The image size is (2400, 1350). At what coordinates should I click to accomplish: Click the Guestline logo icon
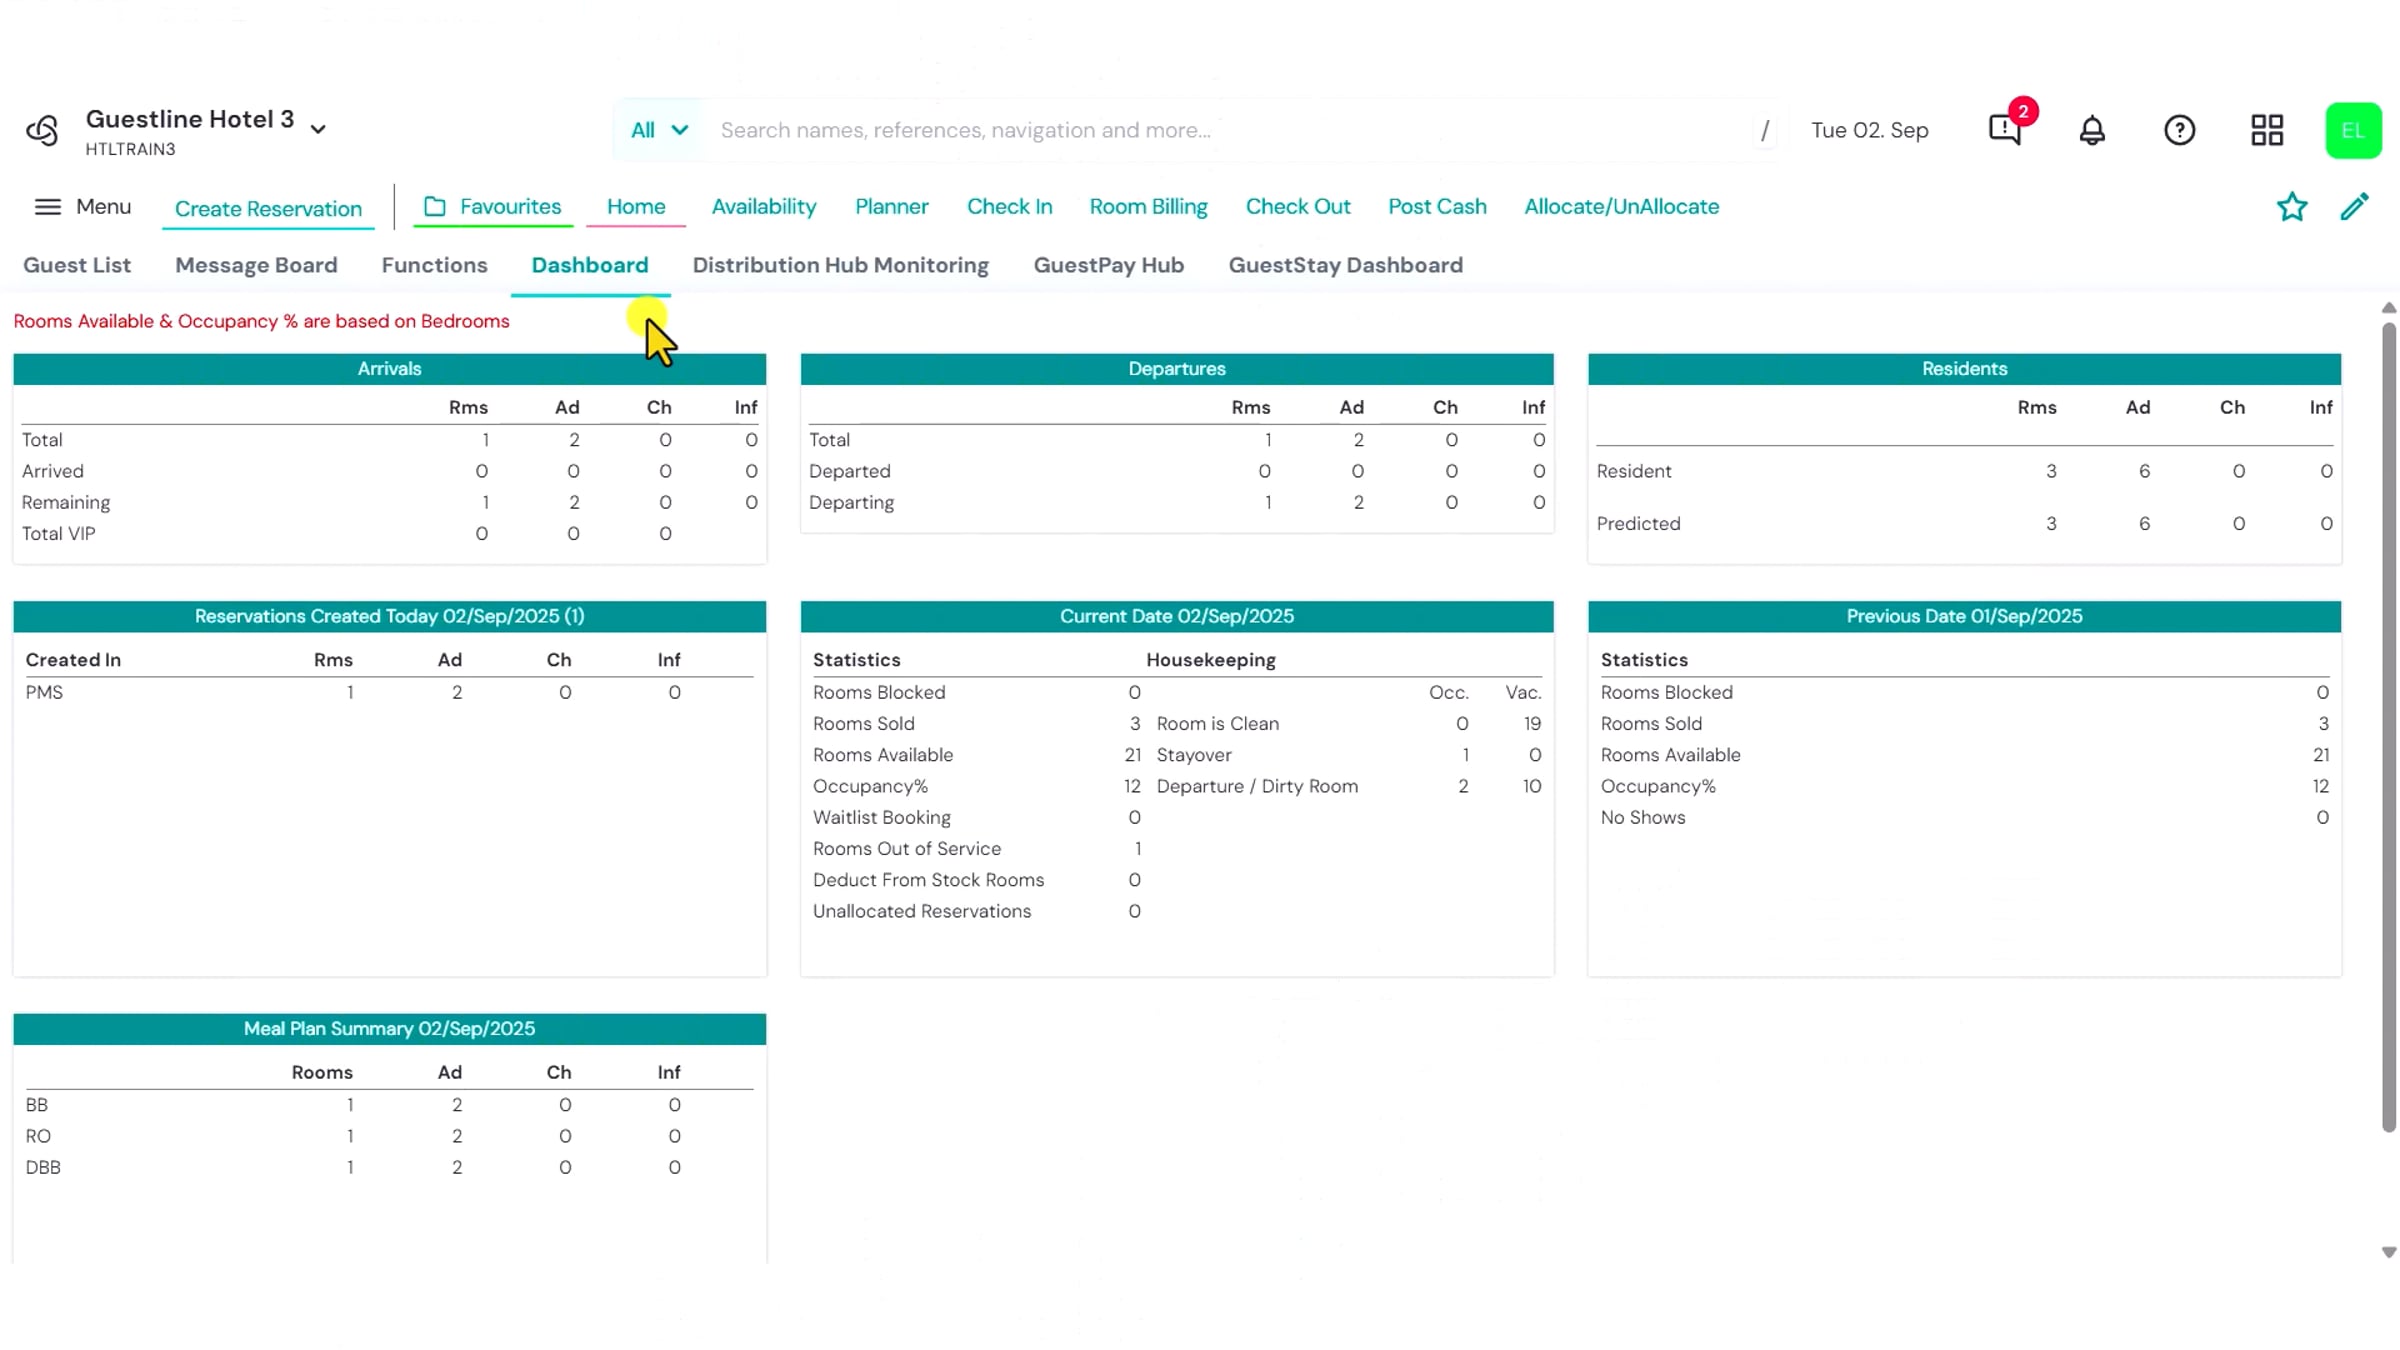42,131
